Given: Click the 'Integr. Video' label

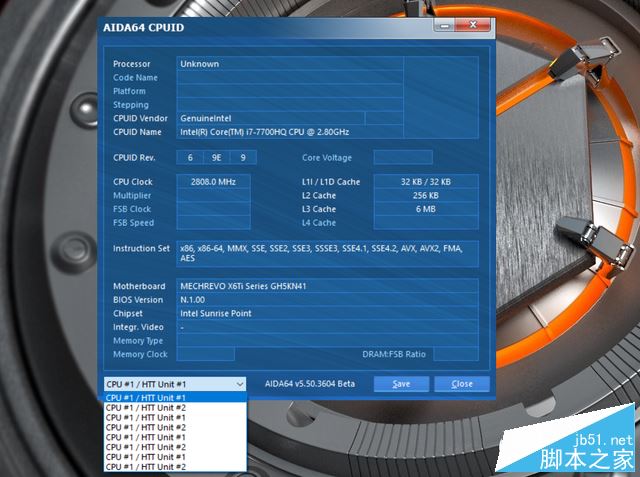Looking at the screenshot, I should pyautogui.click(x=138, y=327).
